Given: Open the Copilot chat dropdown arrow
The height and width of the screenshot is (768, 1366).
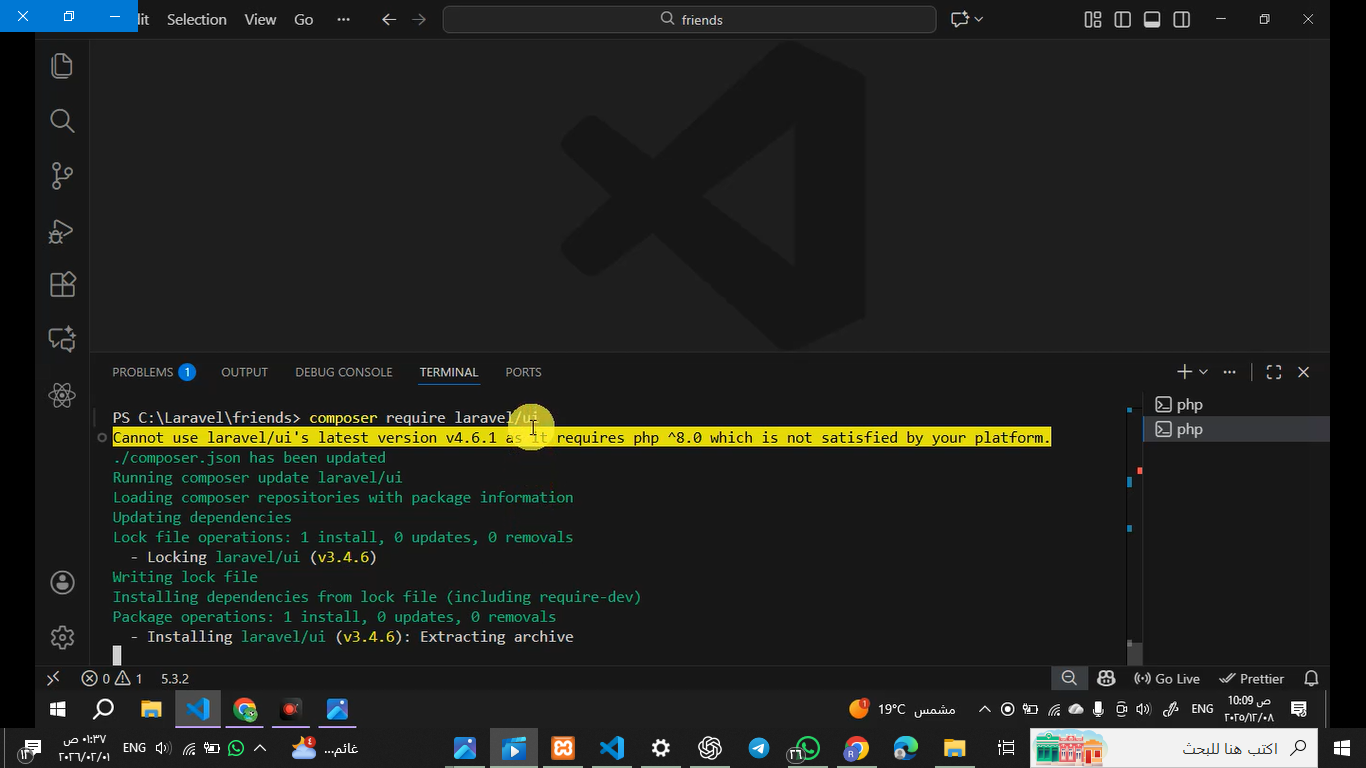Looking at the screenshot, I should (x=979, y=20).
